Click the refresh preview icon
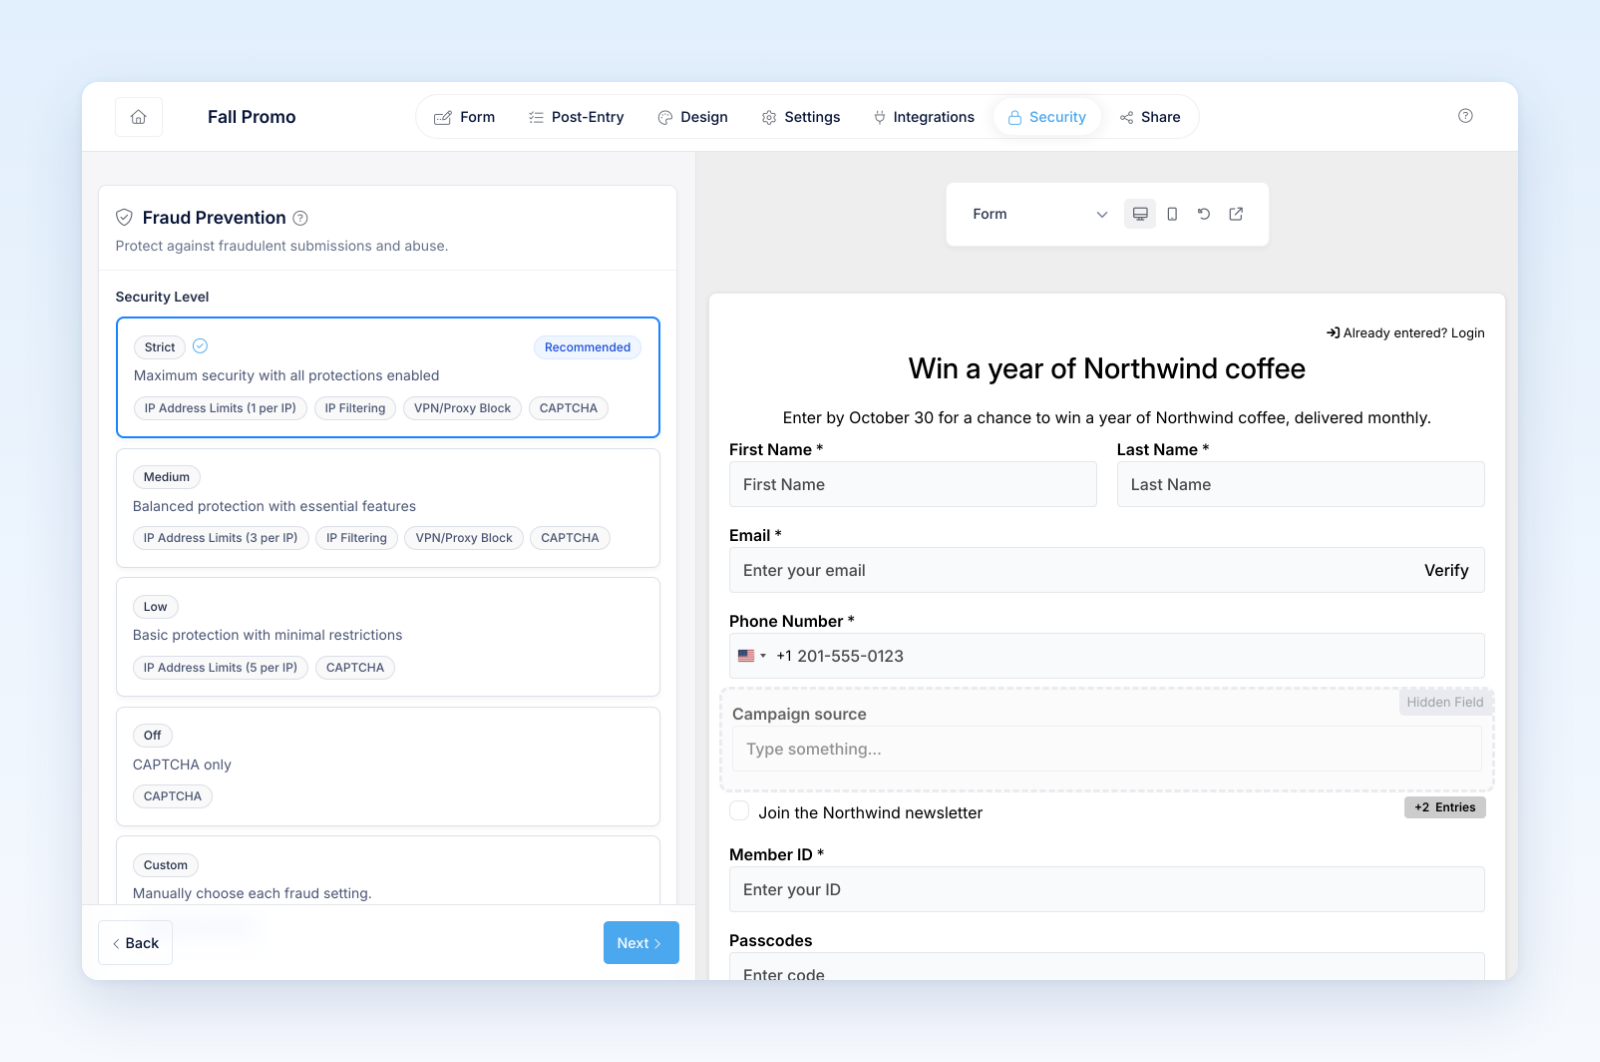This screenshot has width=1600, height=1062. 1204,214
